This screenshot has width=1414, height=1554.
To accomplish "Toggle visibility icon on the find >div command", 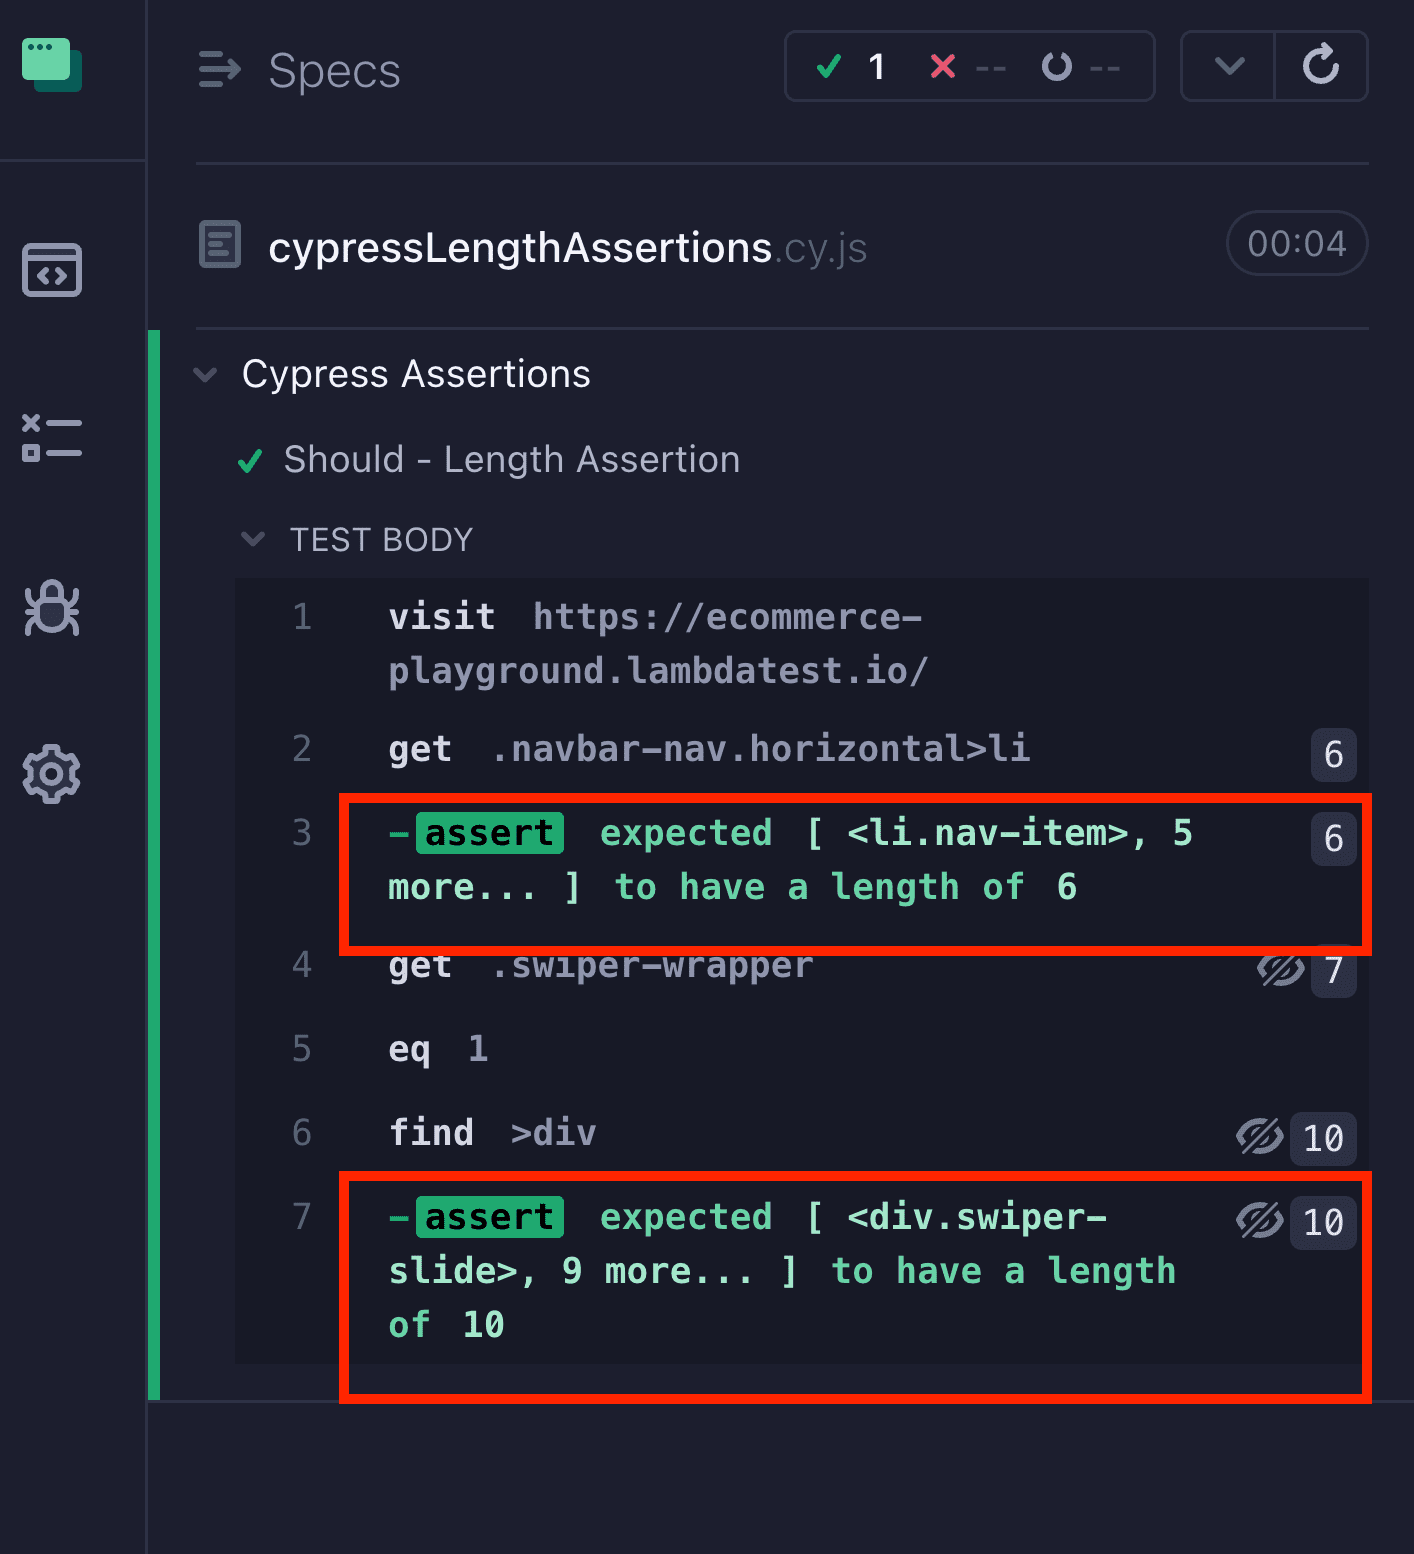I will click(x=1258, y=1137).
